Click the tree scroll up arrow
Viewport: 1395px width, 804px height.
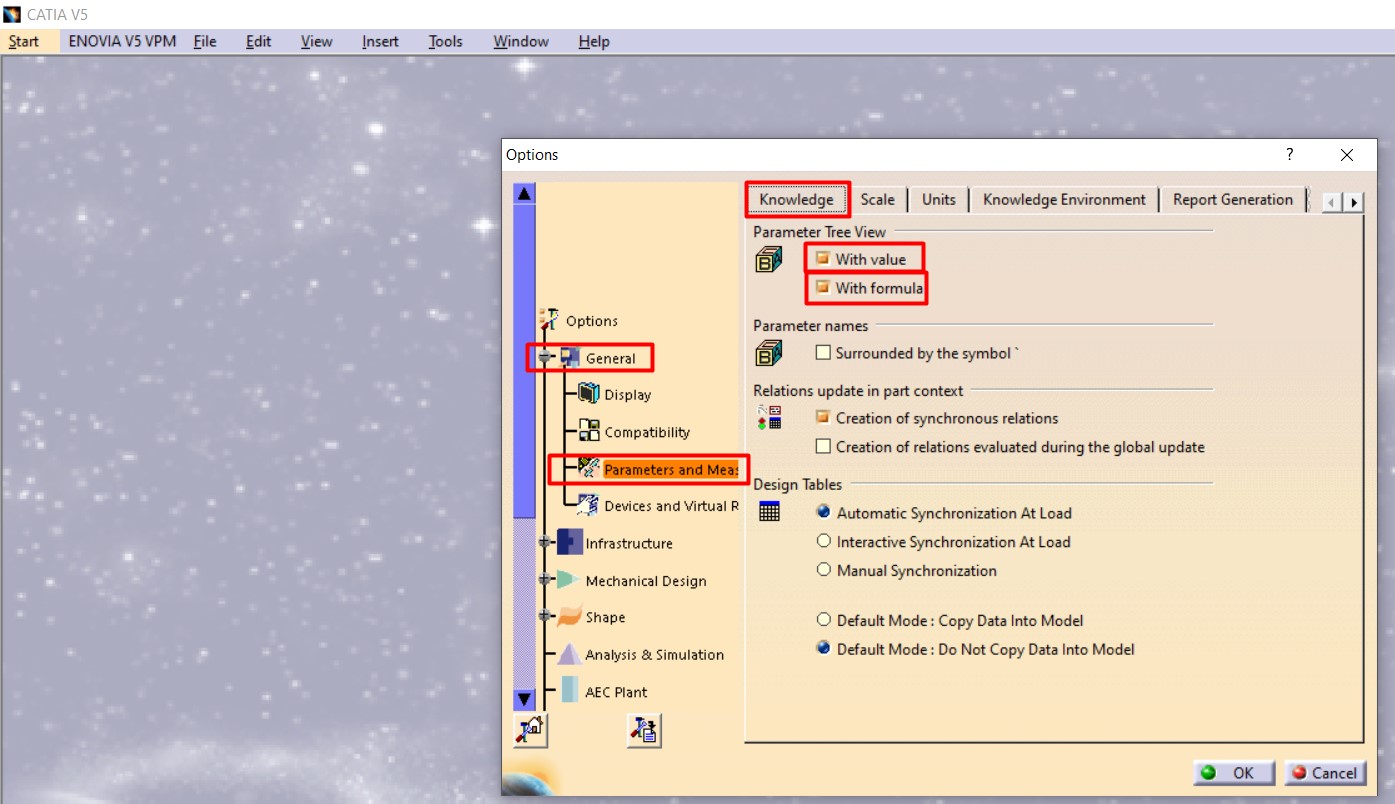pos(524,193)
